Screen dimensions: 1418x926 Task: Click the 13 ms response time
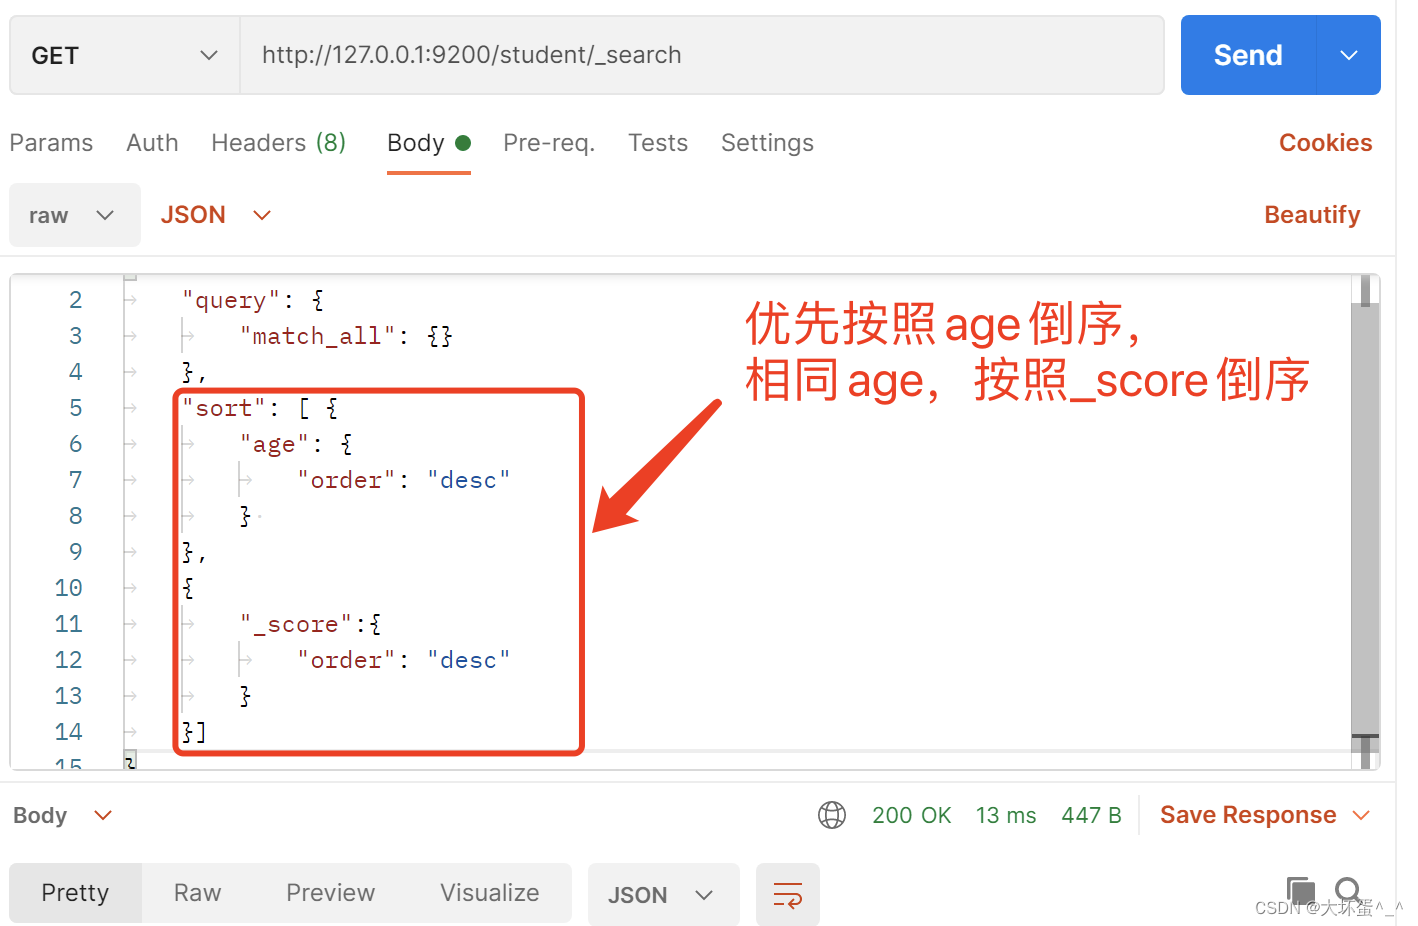pos(1006,815)
